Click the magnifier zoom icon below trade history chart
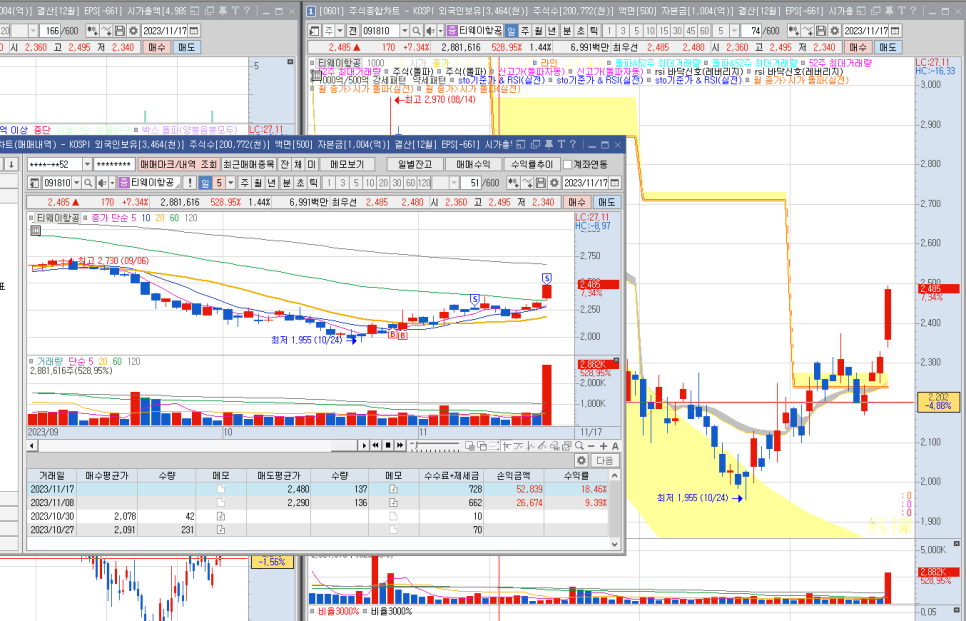This screenshot has height=621, width=966. tap(579, 445)
